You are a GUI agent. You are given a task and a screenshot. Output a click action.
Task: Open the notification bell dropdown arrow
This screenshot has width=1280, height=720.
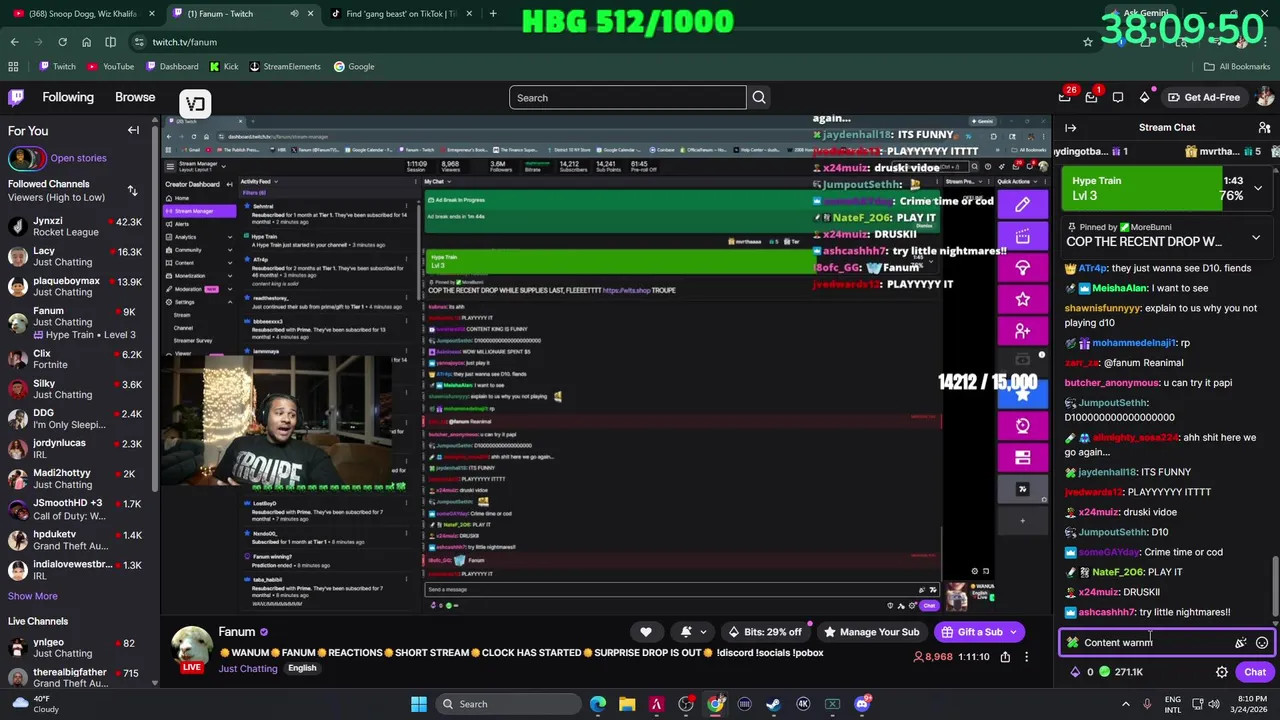click(x=703, y=632)
